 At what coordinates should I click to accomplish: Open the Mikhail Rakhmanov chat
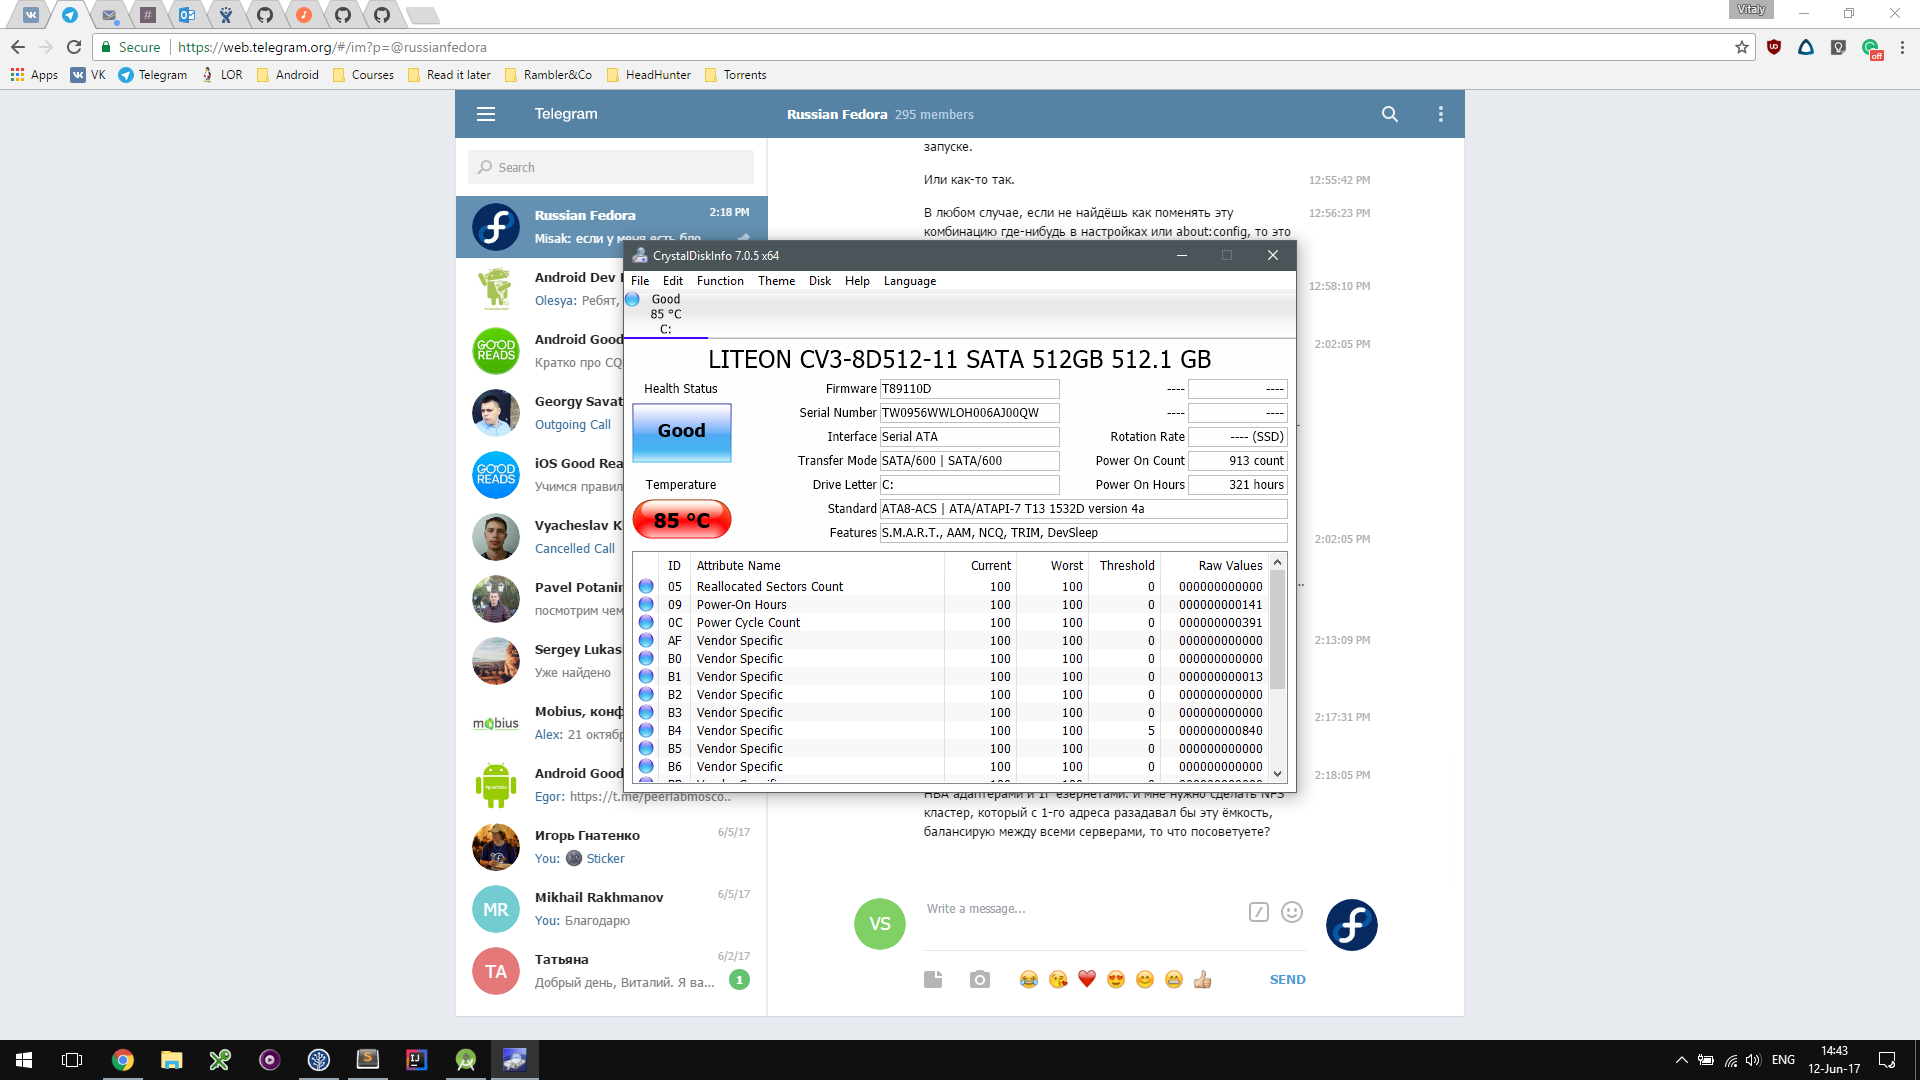(x=611, y=909)
